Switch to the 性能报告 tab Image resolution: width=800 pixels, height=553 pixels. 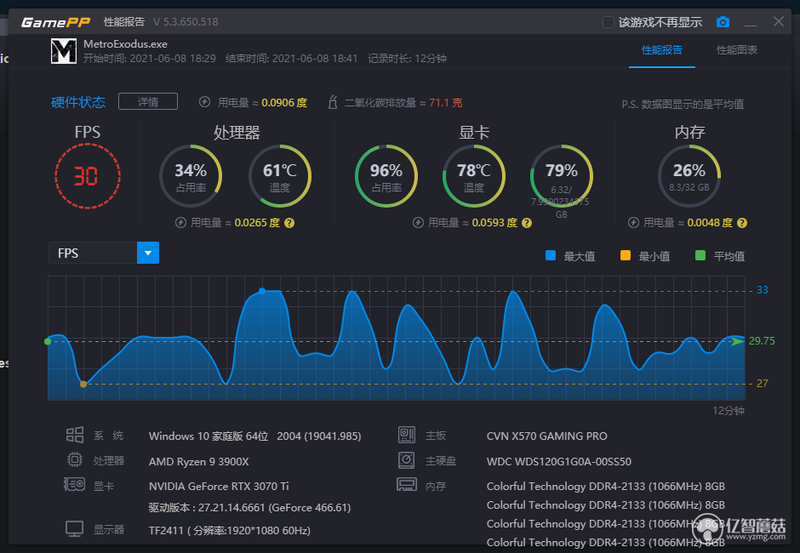tap(662, 50)
